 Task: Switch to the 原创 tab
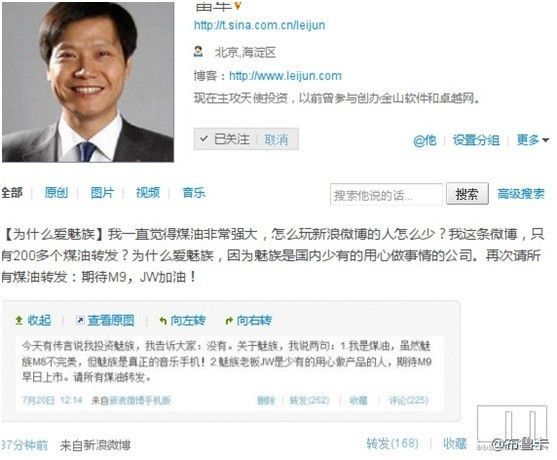tap(56, 193)
